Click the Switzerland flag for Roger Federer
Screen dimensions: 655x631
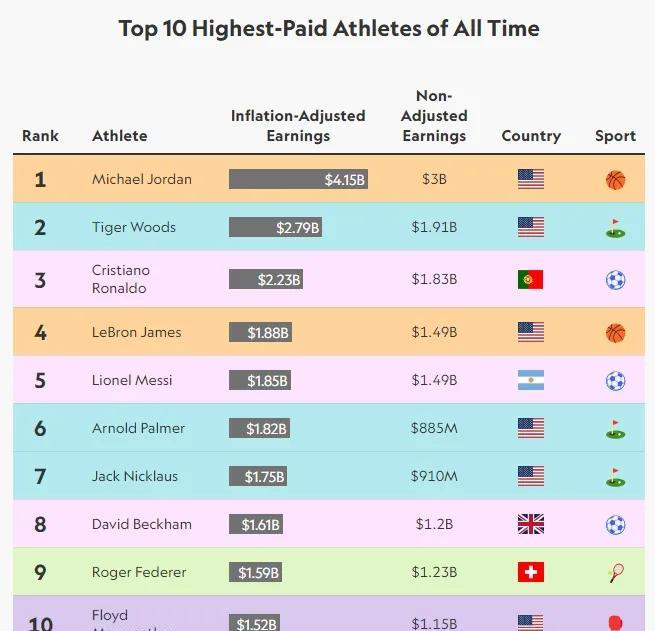click(531, 572)
